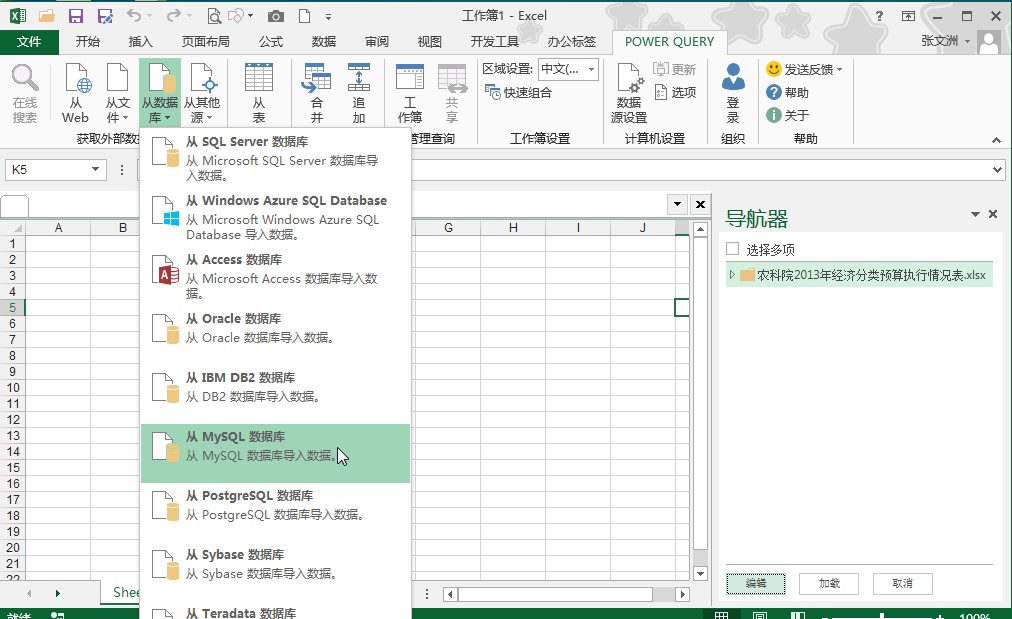
Task: Open the From File (从文件) menu
Action: 117,92
